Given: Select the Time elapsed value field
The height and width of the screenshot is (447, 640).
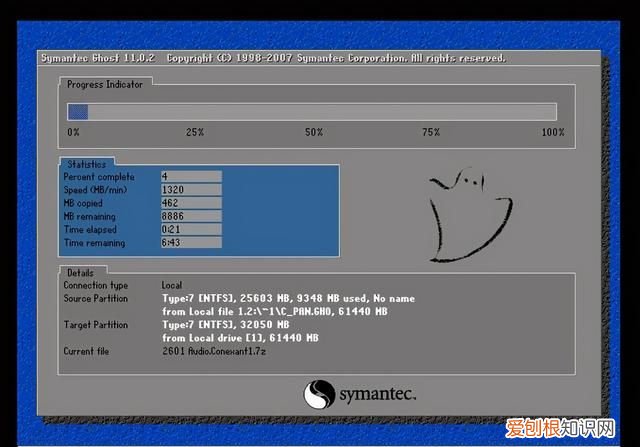Looking at the screenshot, I should point(190,229).
